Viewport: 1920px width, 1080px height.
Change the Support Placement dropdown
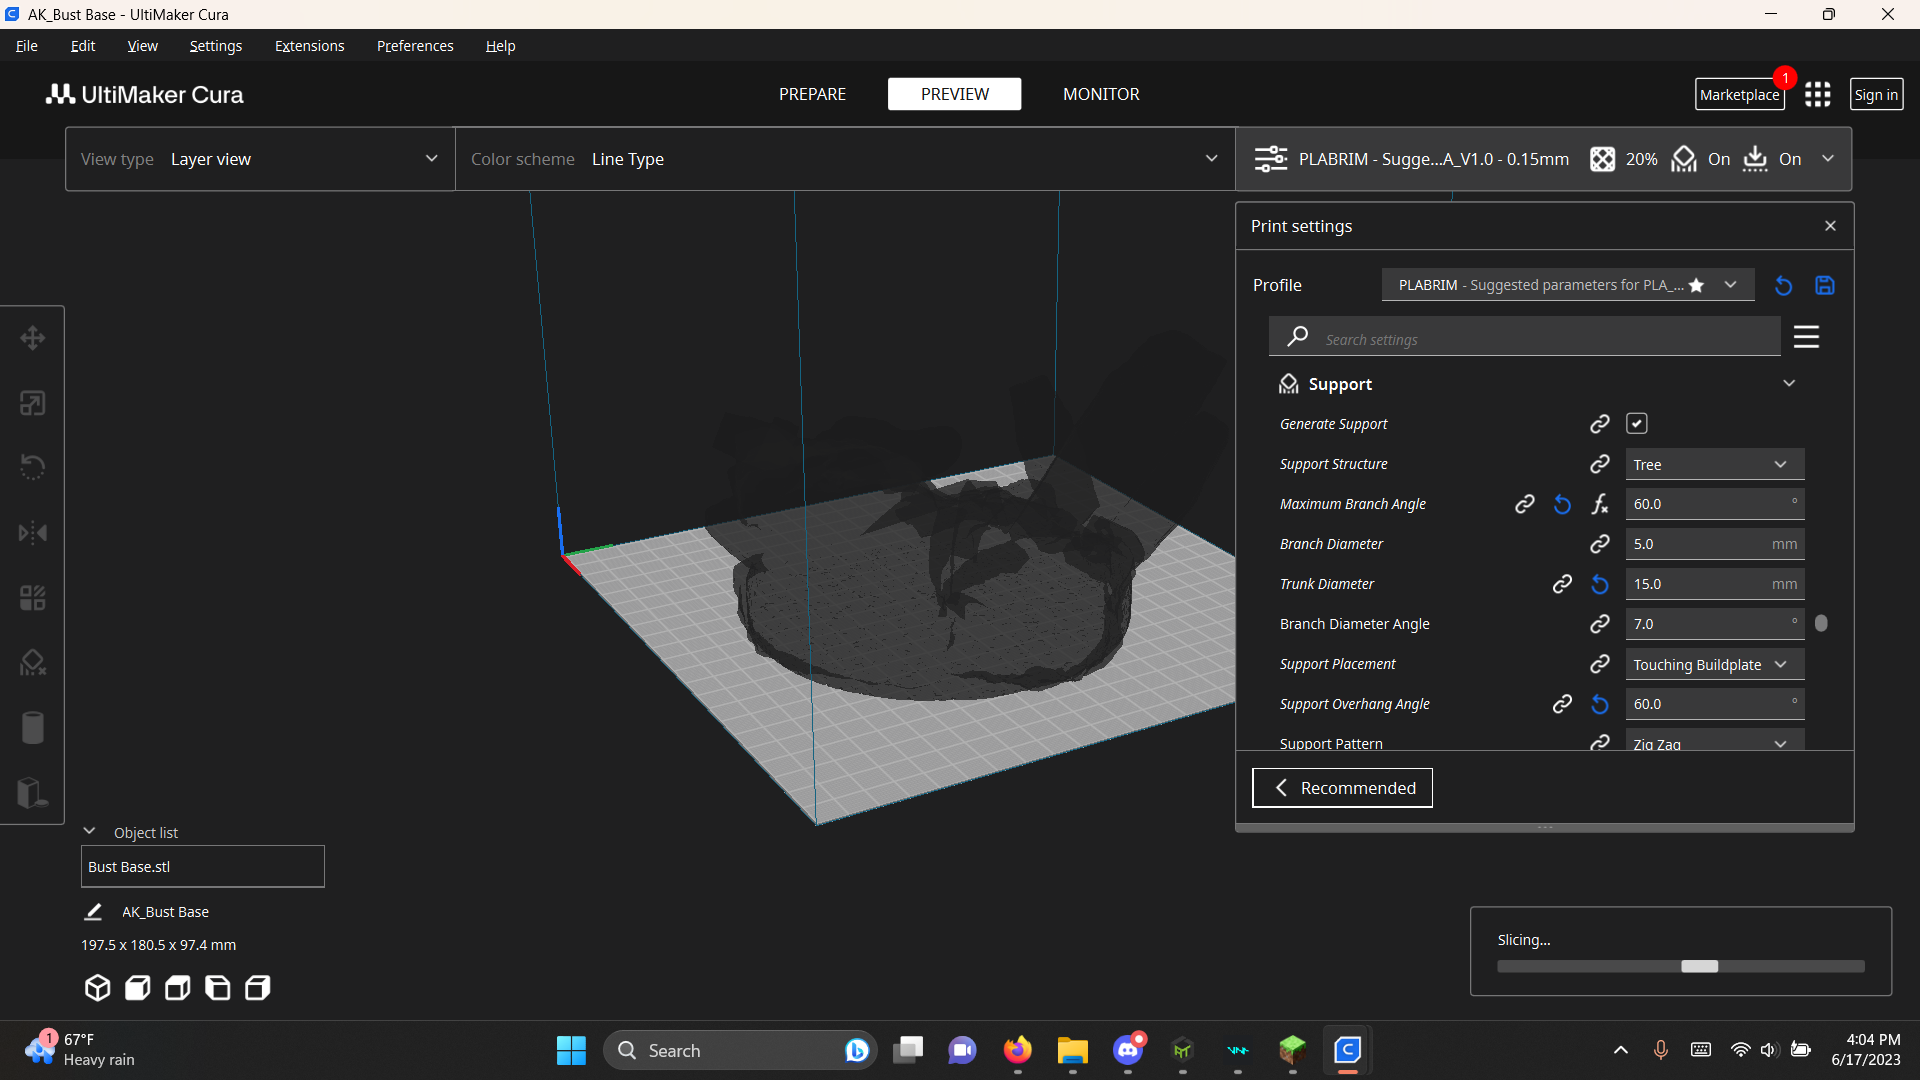pyautogui.click(x=1713, y=664)
